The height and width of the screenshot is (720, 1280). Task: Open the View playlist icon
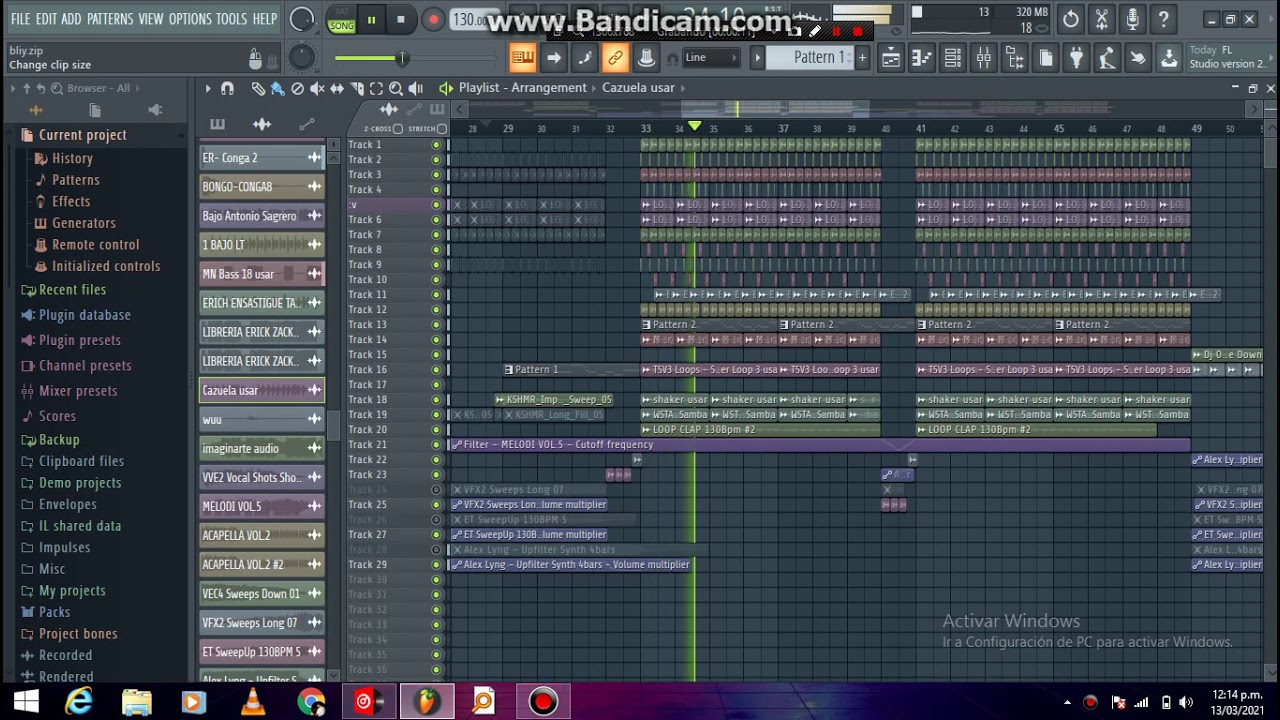[890, 58]
